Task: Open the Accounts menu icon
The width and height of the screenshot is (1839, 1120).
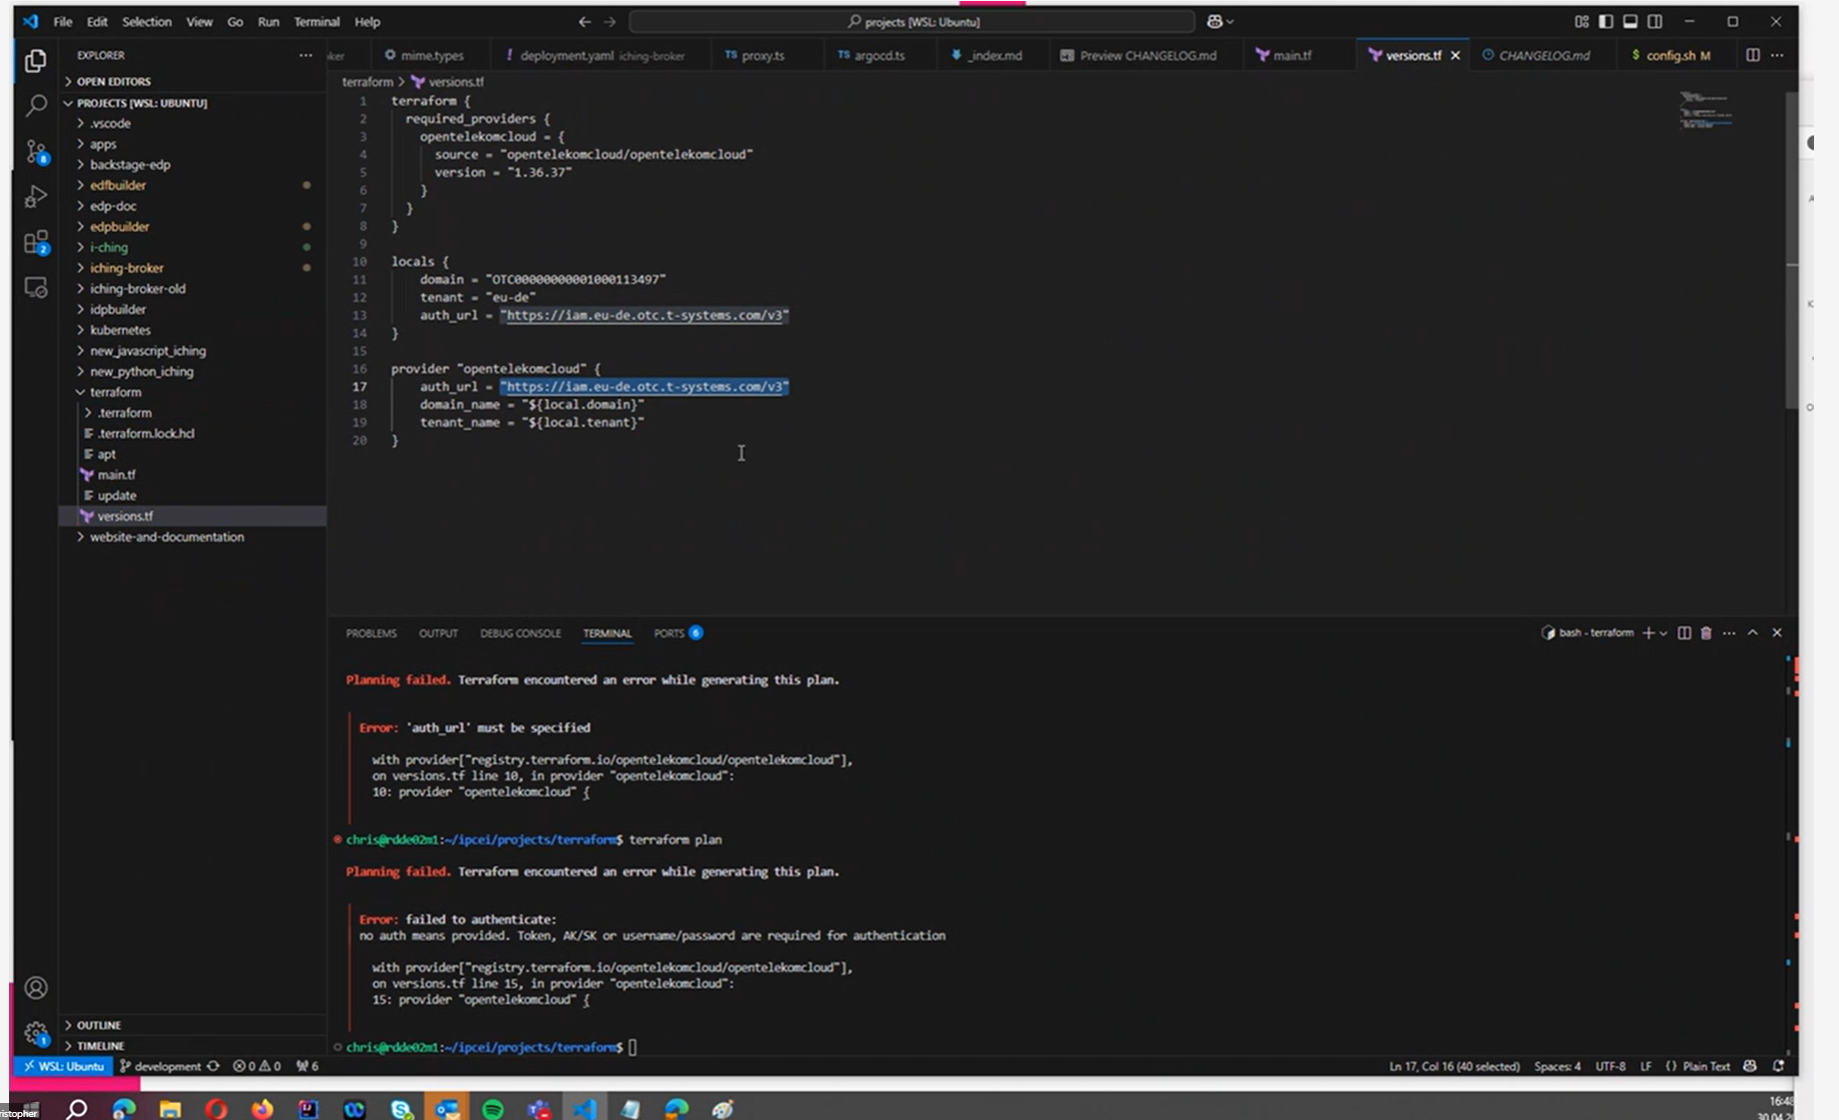Action: tap(36, 988)
